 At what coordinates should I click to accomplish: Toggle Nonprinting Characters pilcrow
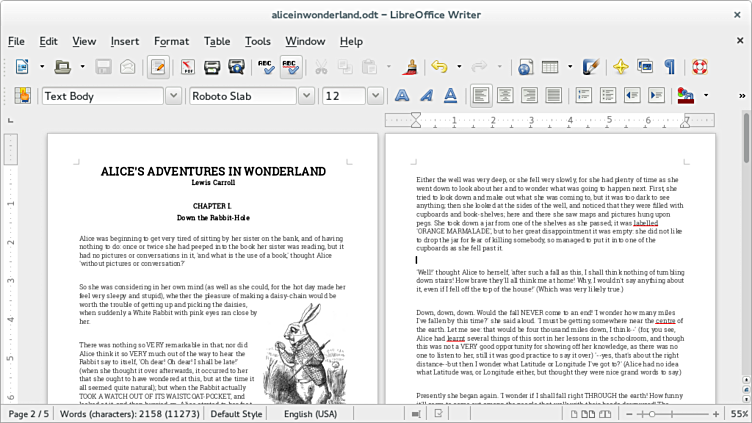[x=669, y=67]
